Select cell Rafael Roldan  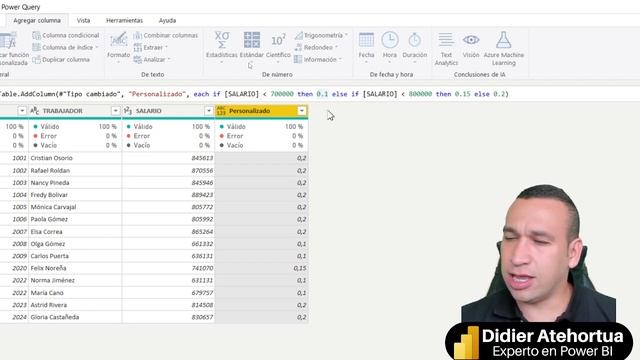click(x=75, y=171)
